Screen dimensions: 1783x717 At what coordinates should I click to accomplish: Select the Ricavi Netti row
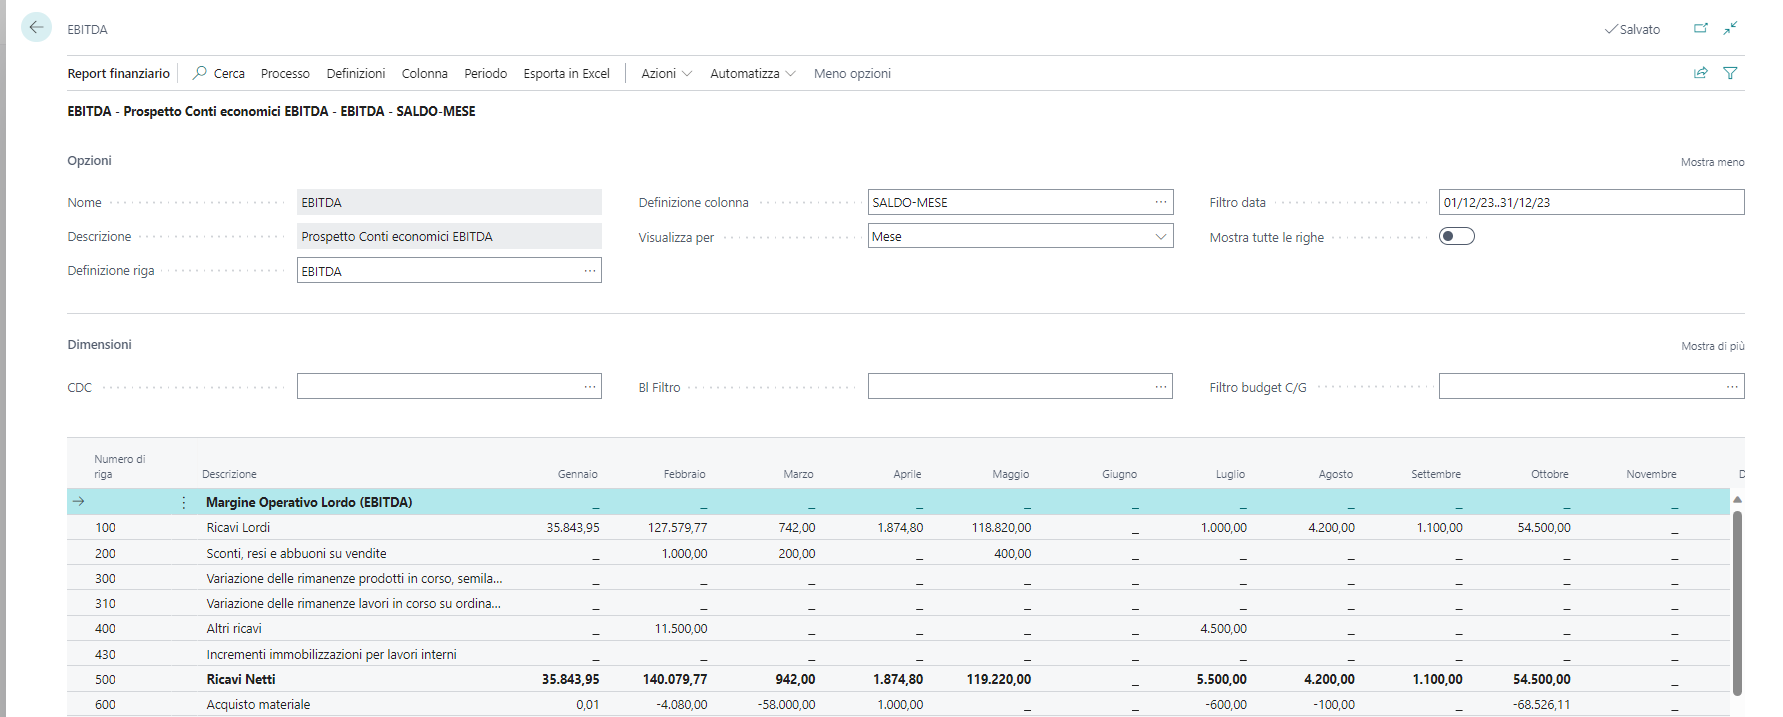(x=898, y=679)
